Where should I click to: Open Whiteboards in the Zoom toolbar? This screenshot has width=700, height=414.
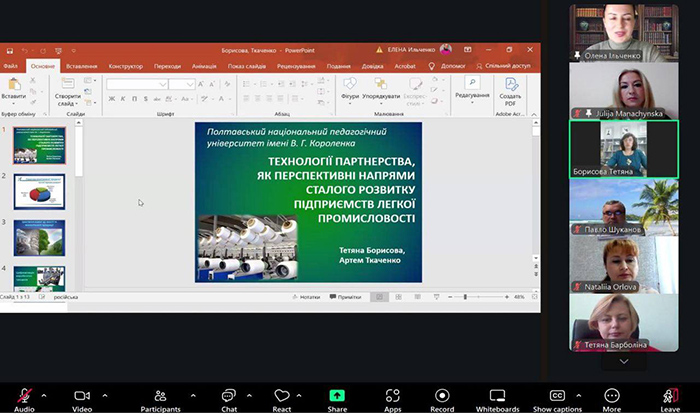coord(497,396)
